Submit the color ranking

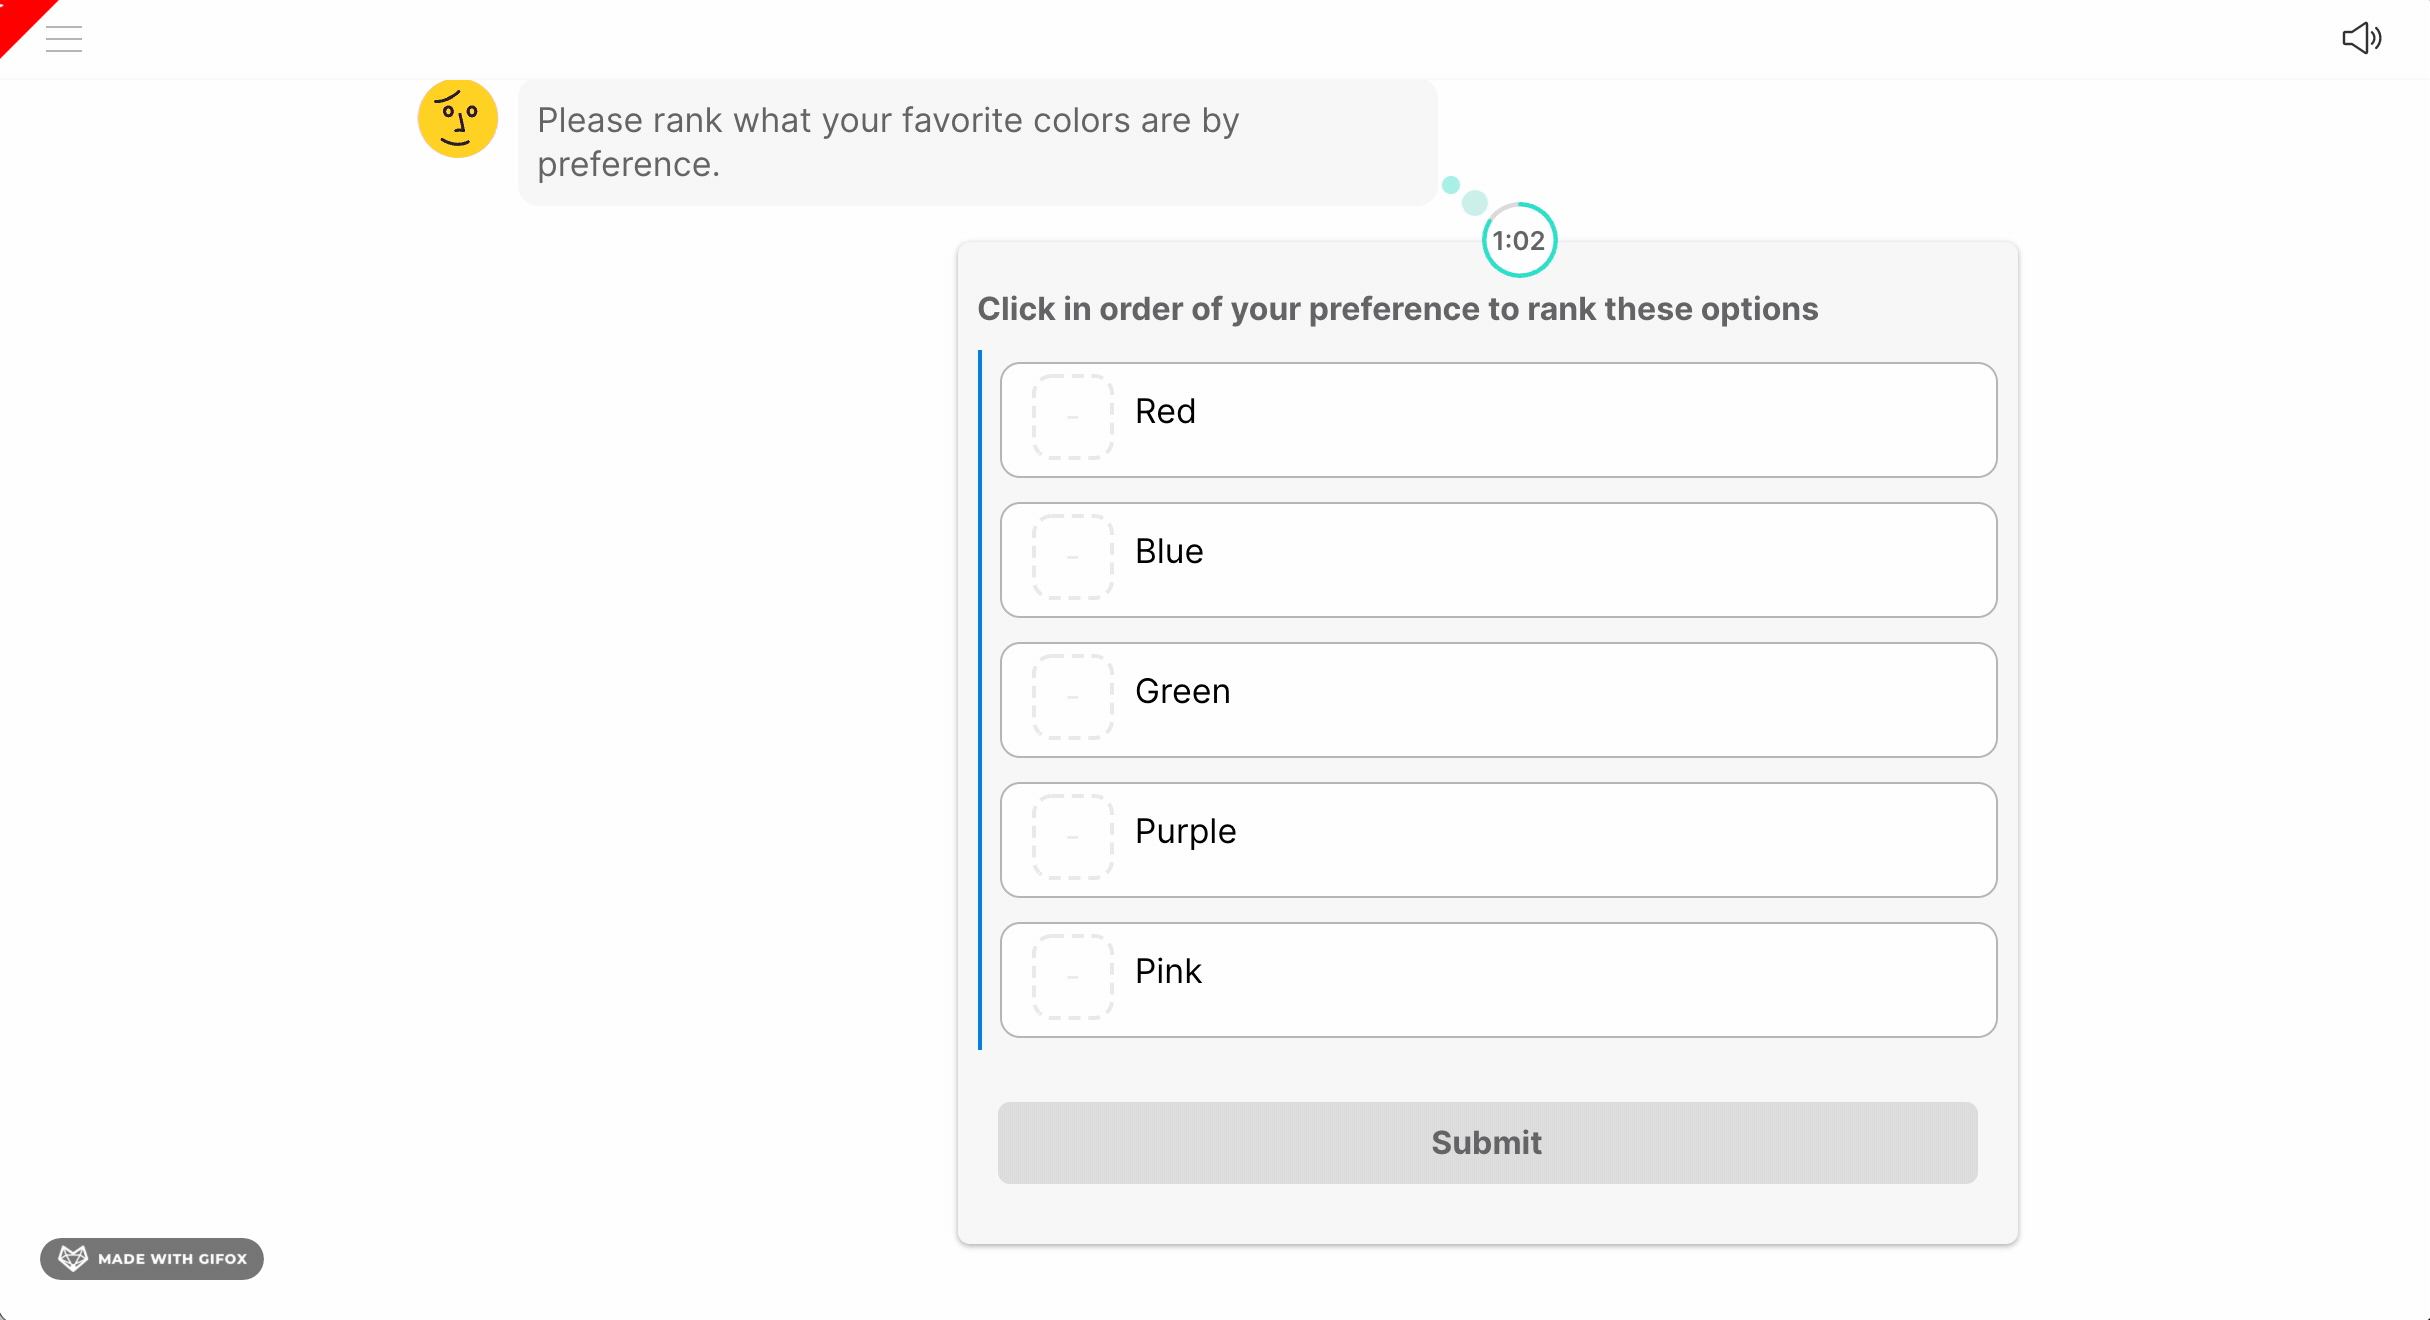coord(1487,1143)
